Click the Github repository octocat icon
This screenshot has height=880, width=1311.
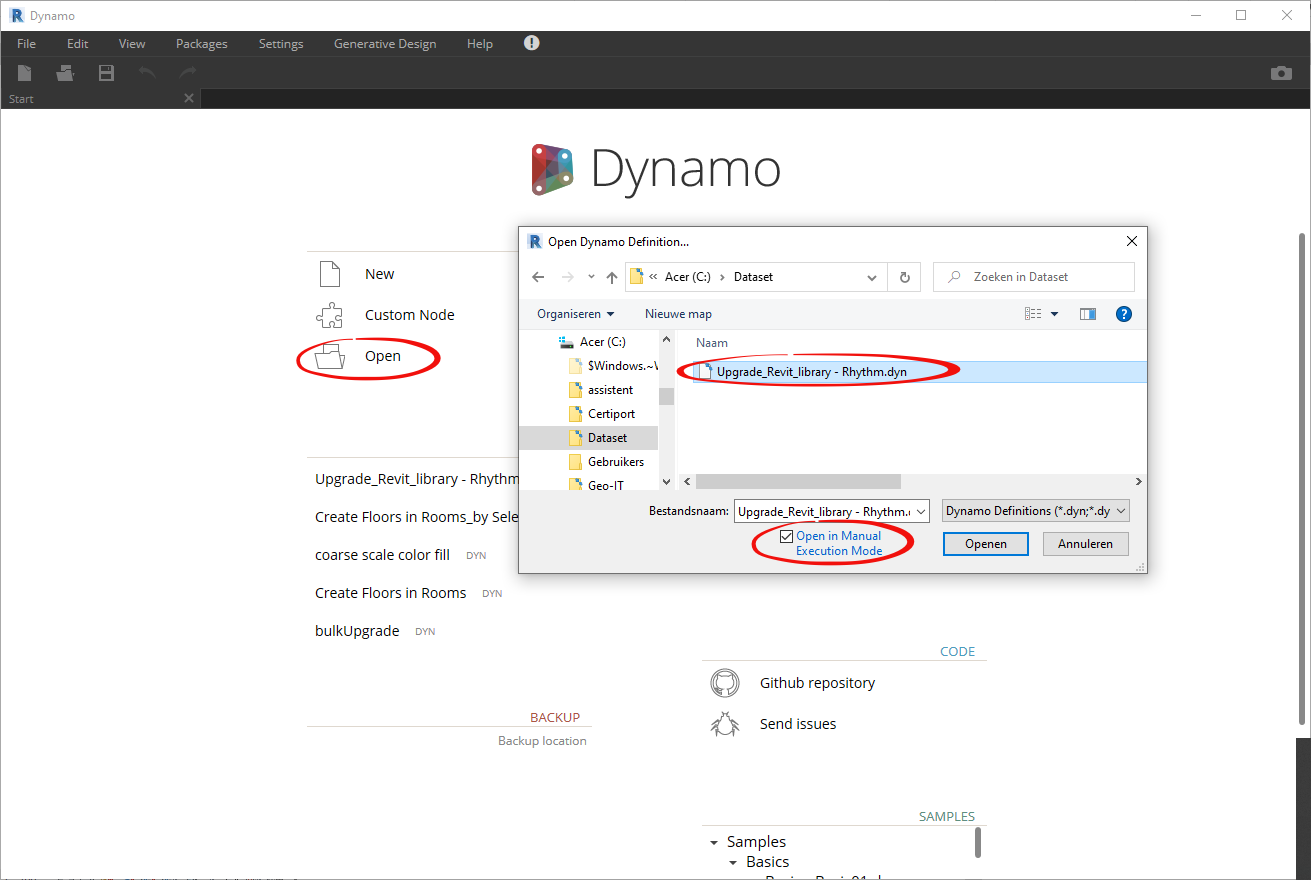click(725, 683)
